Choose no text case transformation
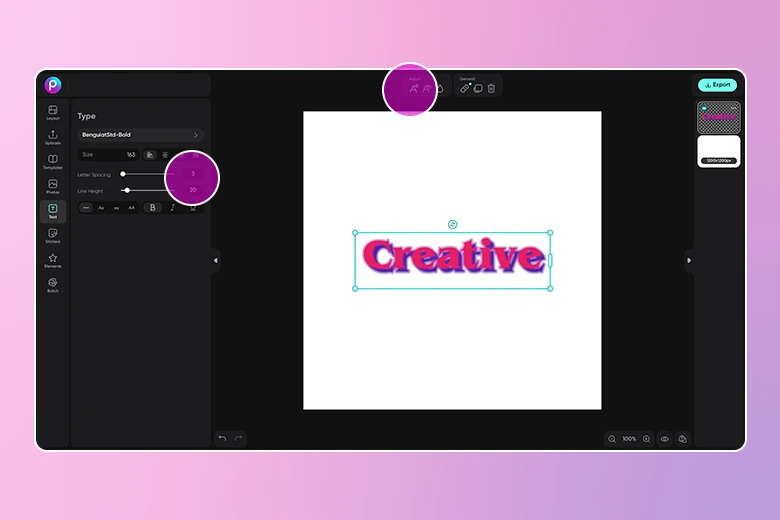 point(86,208)
